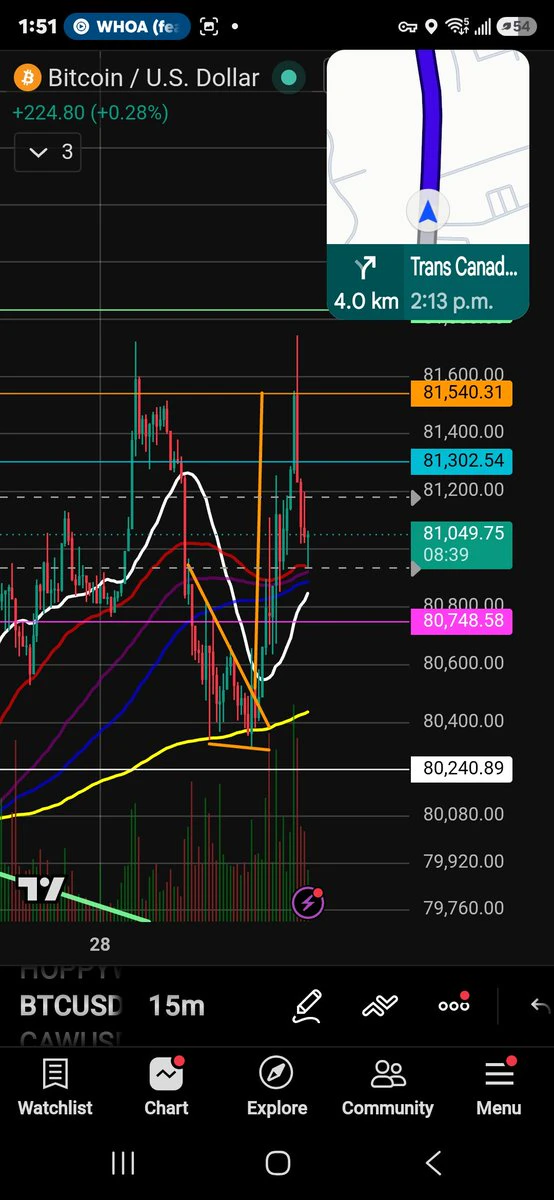The height and width of the screenshot is (1200, 554).
Task: Tap the 80,400.00 price axis value
Action: pyautogui.click(x=463, y=720)
